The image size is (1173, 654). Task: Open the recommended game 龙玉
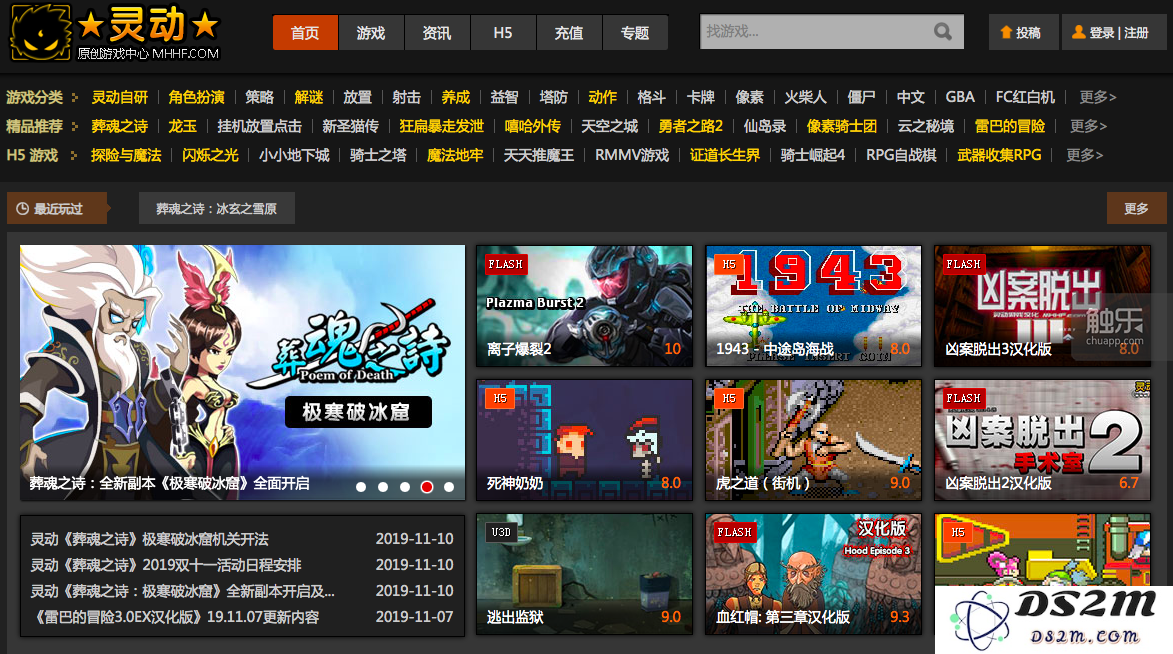[183, 126]
